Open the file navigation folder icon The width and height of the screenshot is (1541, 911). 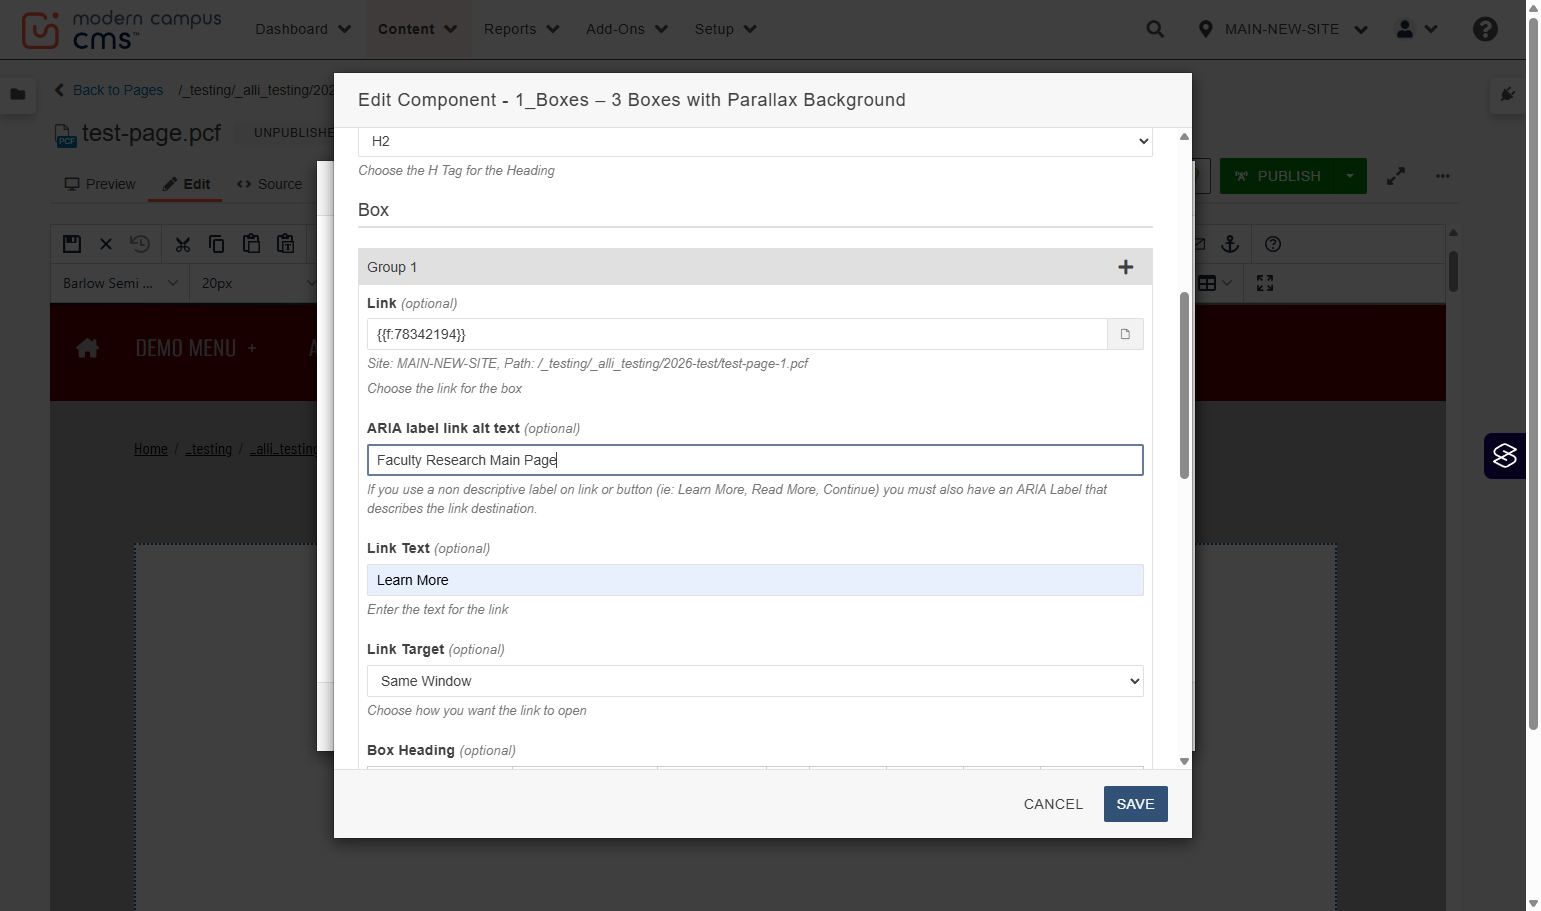click(x=18, y=94)
